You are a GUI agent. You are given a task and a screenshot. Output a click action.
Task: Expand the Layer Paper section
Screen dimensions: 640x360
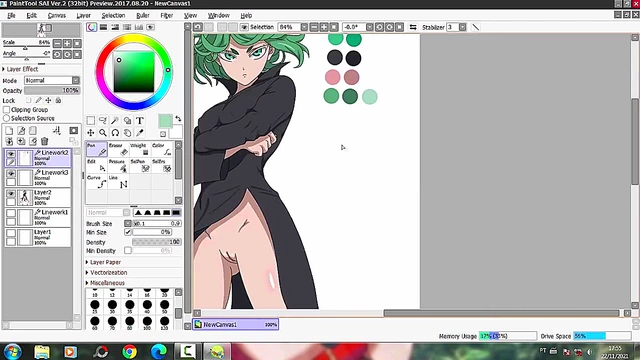click(x=103, y=262)
